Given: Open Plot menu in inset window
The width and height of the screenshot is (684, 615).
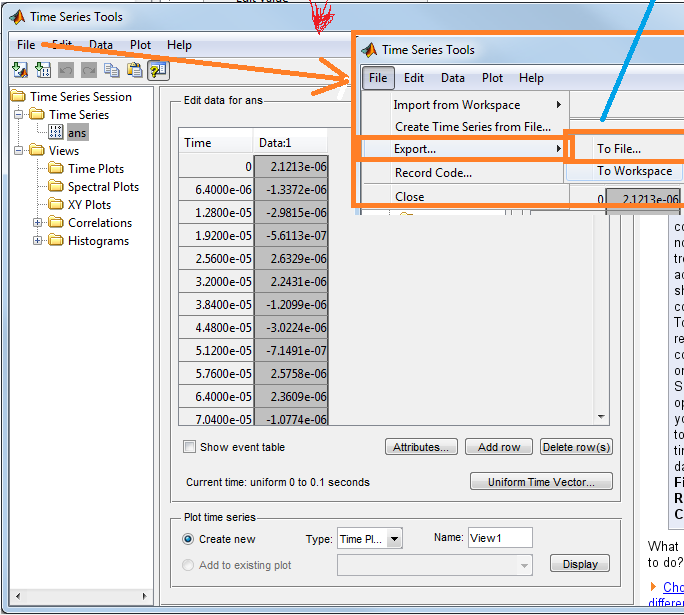Looking at the screenshot, I should tap(492, 78).
